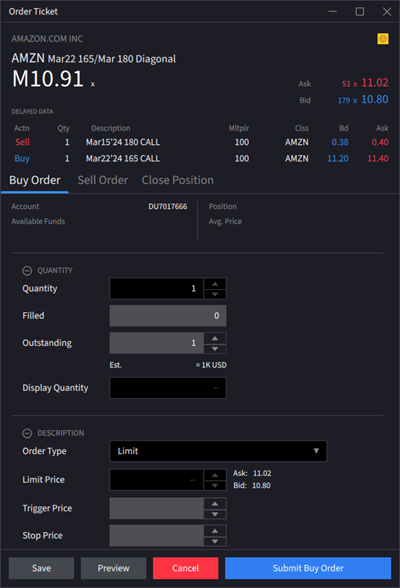This screenshot has width=400, height=588.
Task: Click the 11.40 ask of the Buy leg
Action: 378,159
